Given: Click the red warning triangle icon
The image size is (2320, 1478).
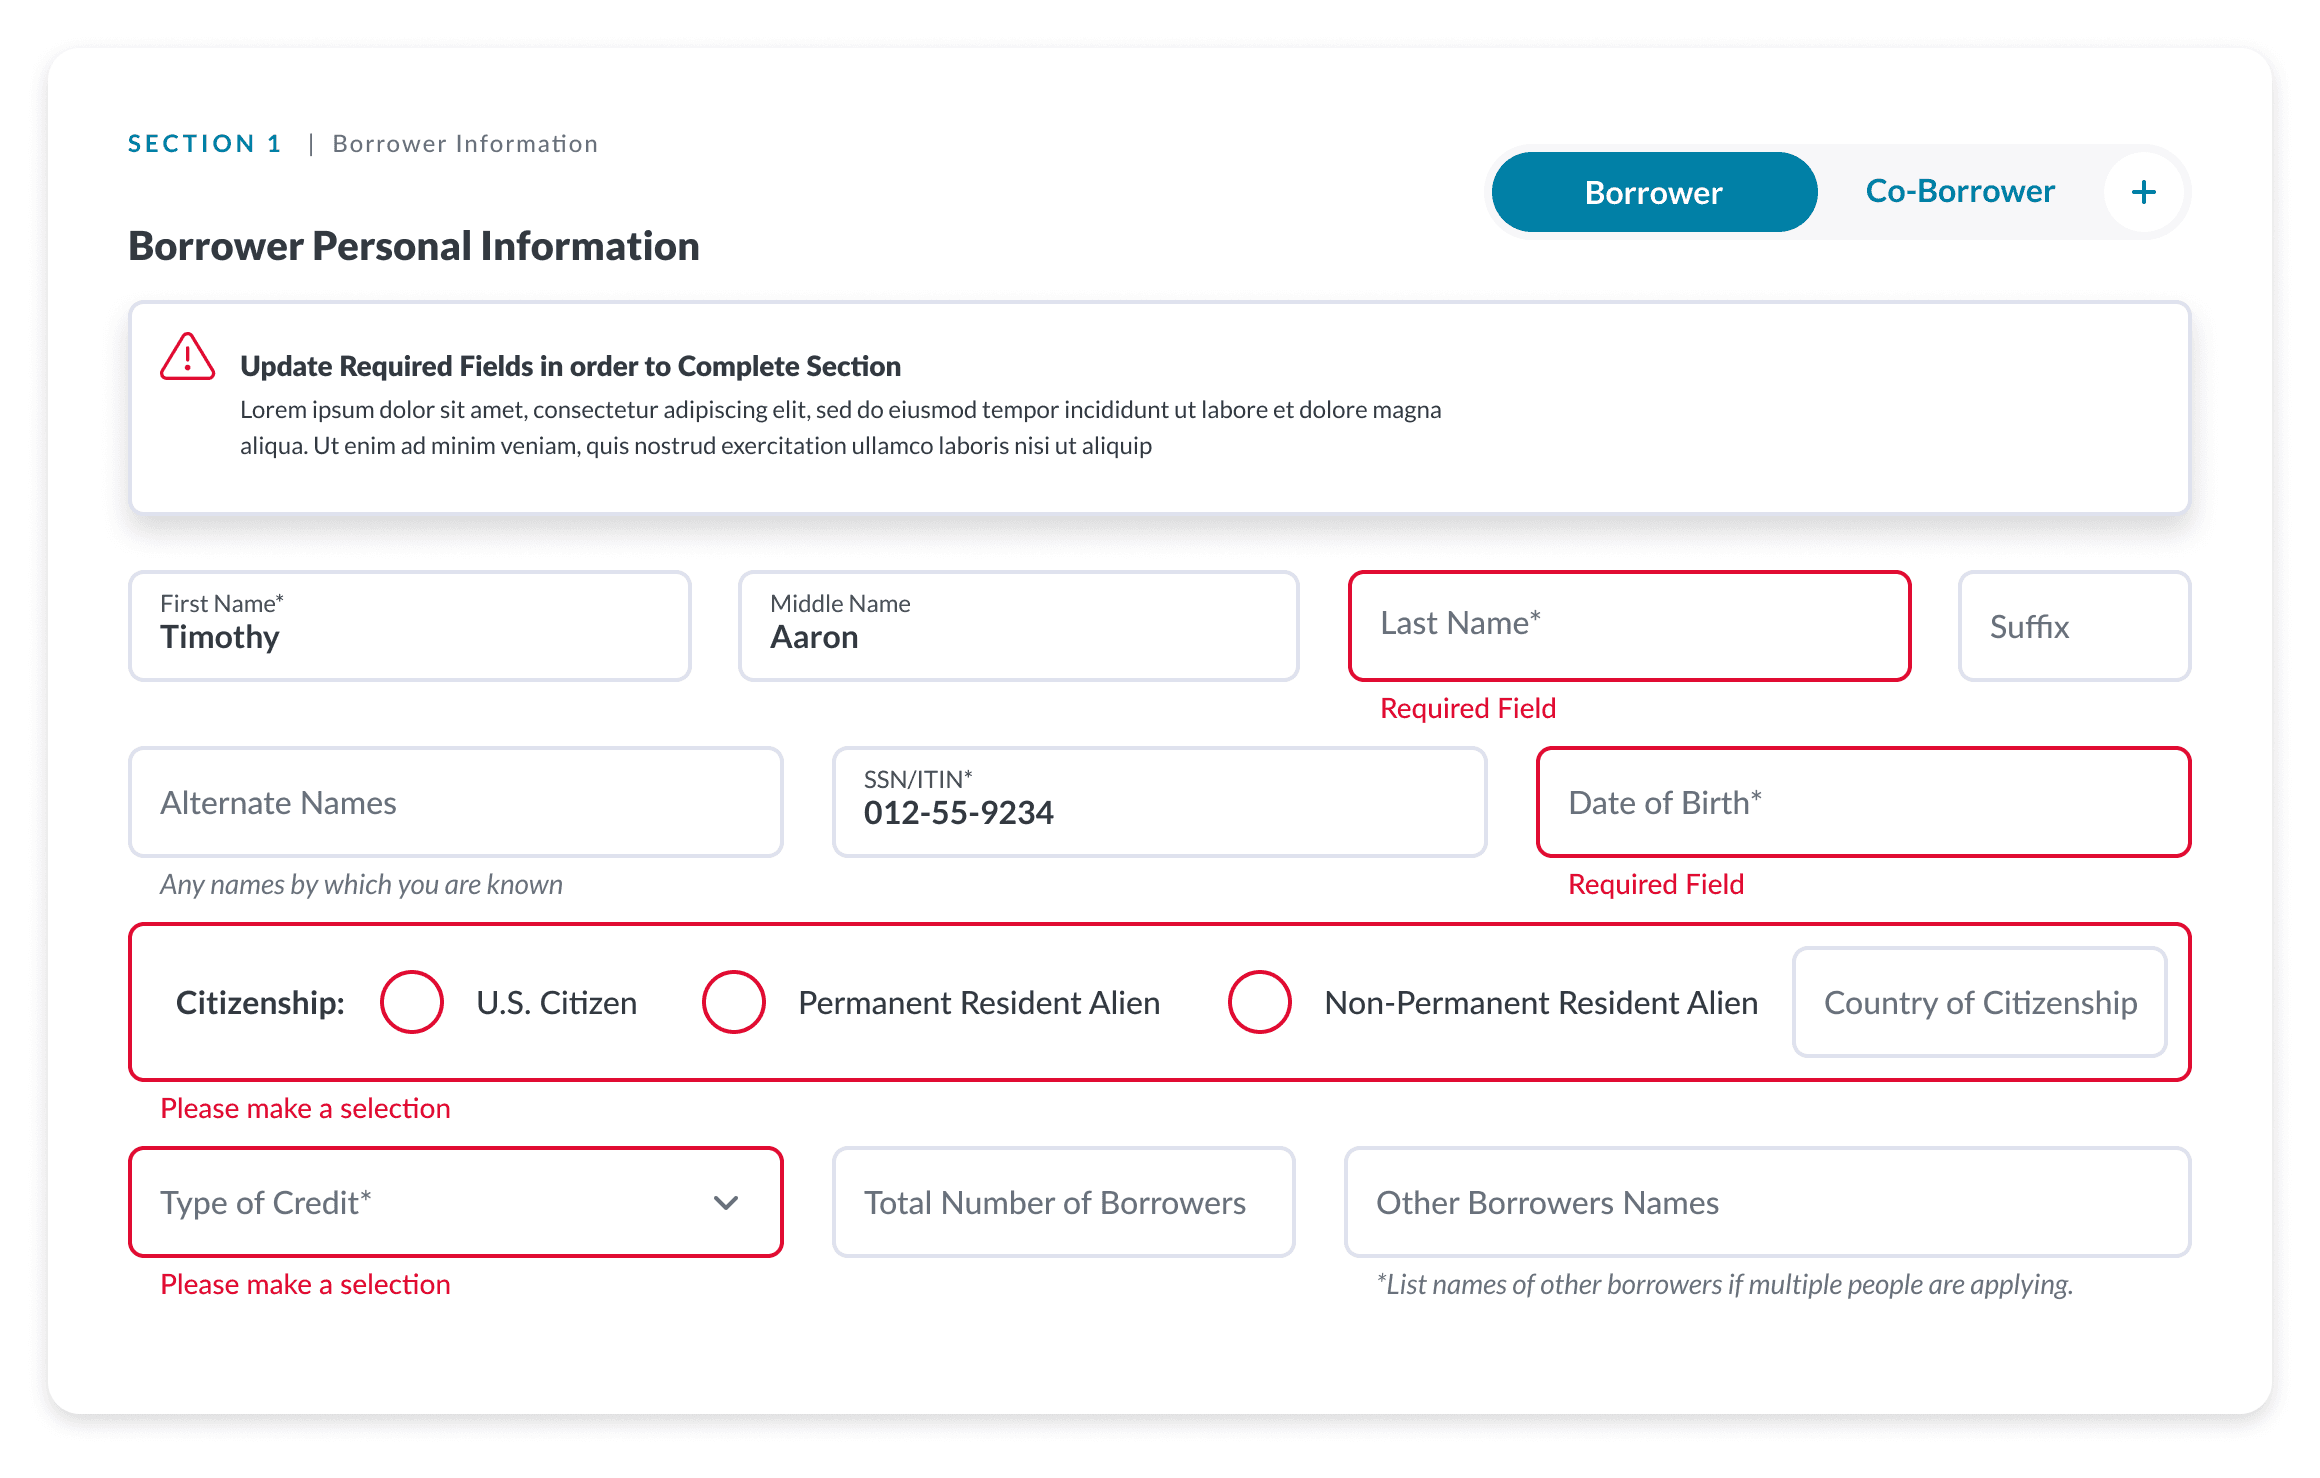Looking at the screenshot, I should click(187, 357).
